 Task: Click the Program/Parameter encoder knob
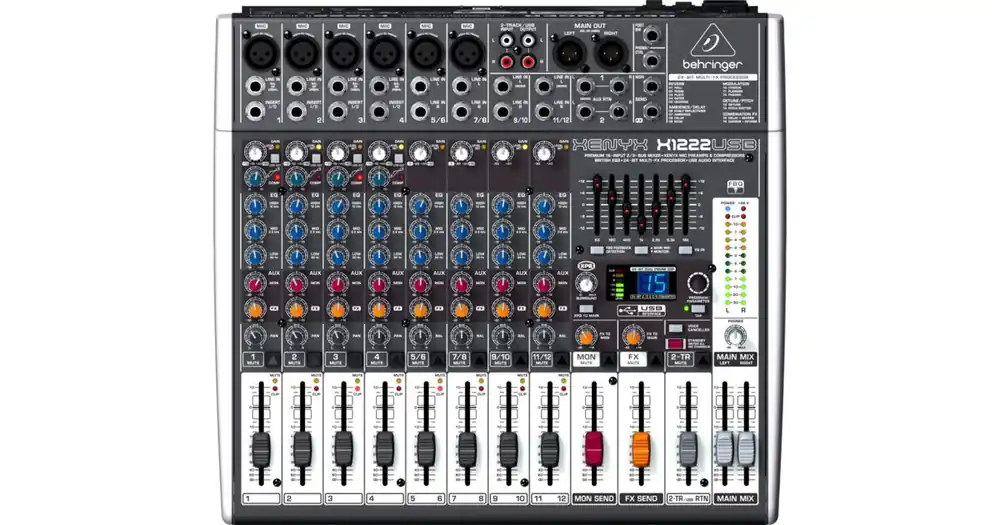(x=698, y=283)
